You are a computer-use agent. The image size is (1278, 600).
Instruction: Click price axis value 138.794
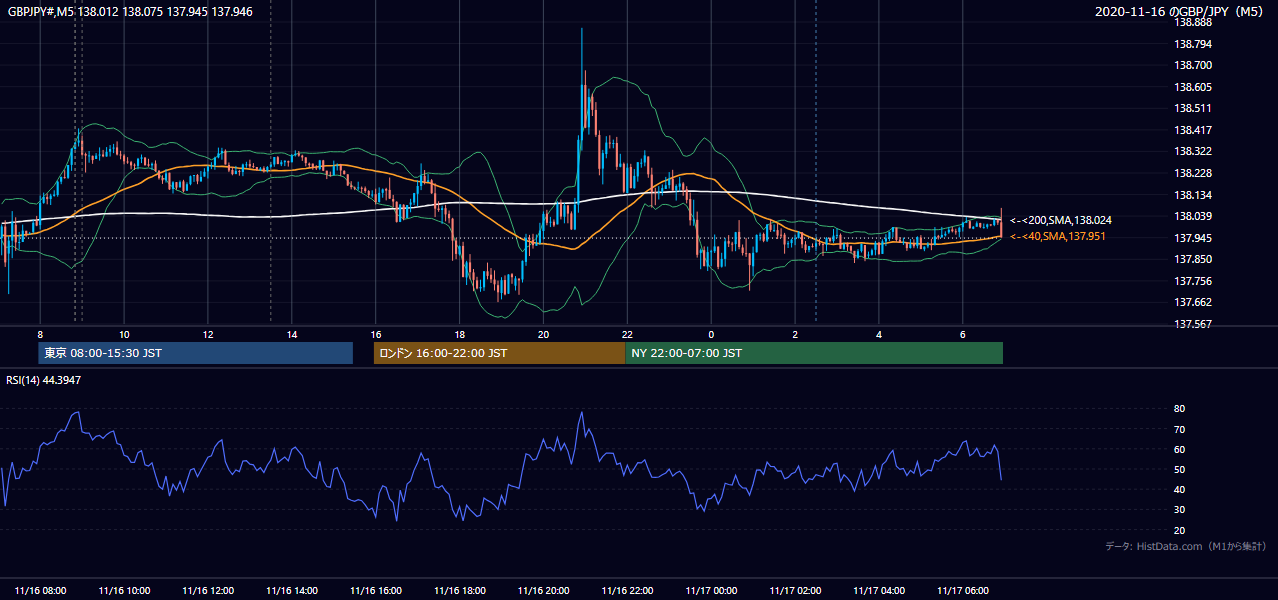(x=1193, y=44)
